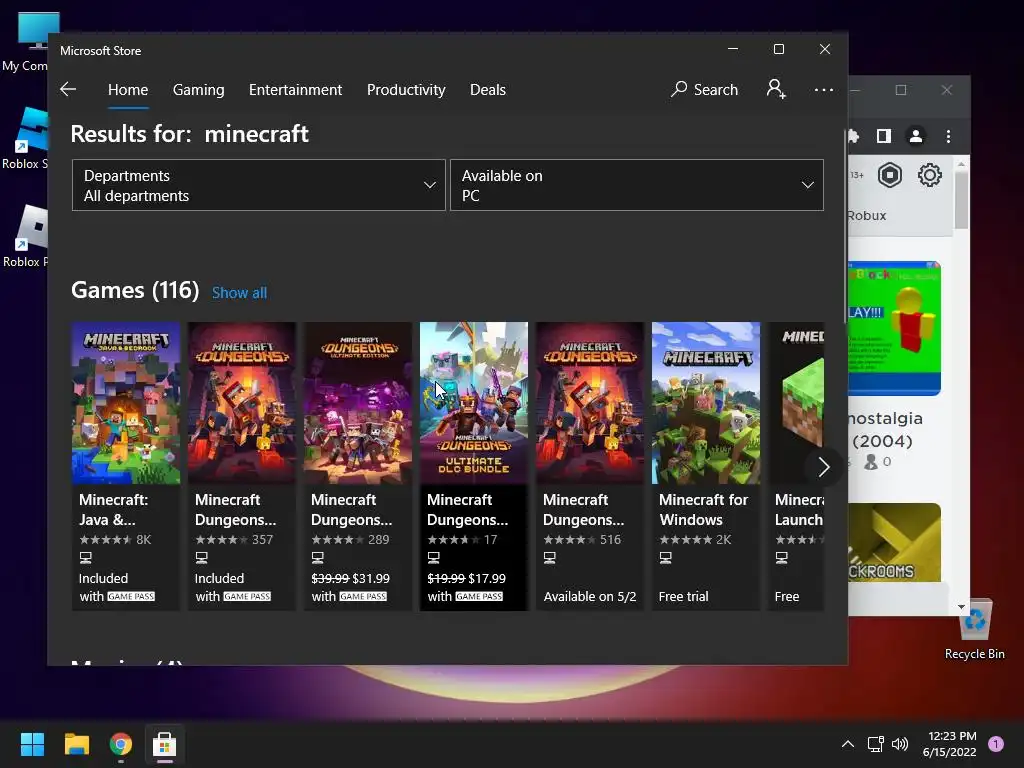
Task: Open the Recycle Bin desktop icon
Action: [x=974, y=629]
